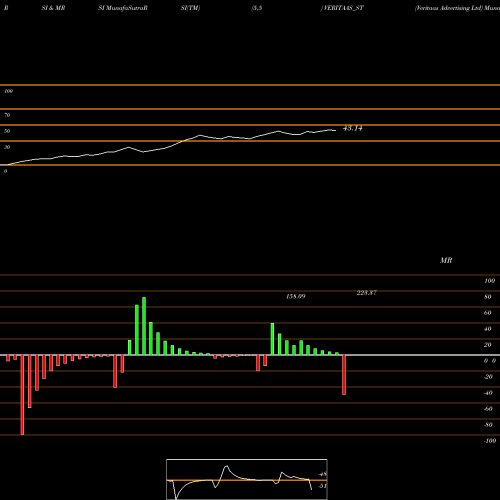Click the 60 label on MR axis
Image resolution: width=500 pixels, height=500 pixels.
click(488, 313)
